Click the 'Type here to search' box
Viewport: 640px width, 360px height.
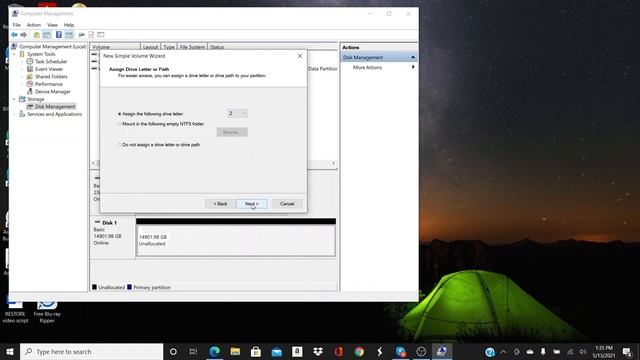coord(91,351)
